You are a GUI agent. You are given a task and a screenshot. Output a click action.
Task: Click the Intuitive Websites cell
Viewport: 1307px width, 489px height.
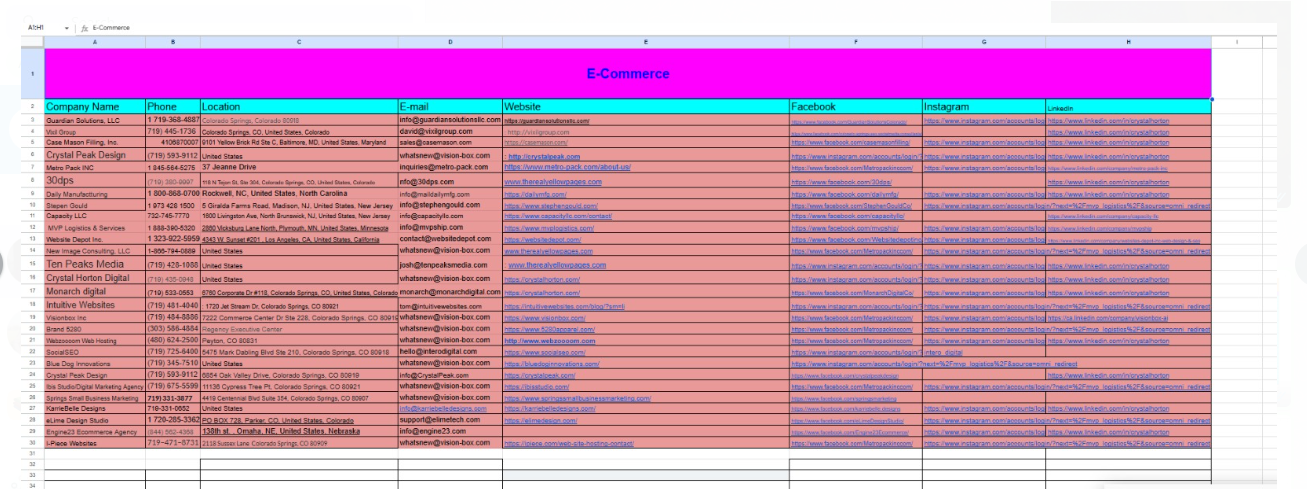[x=95, y=304]
